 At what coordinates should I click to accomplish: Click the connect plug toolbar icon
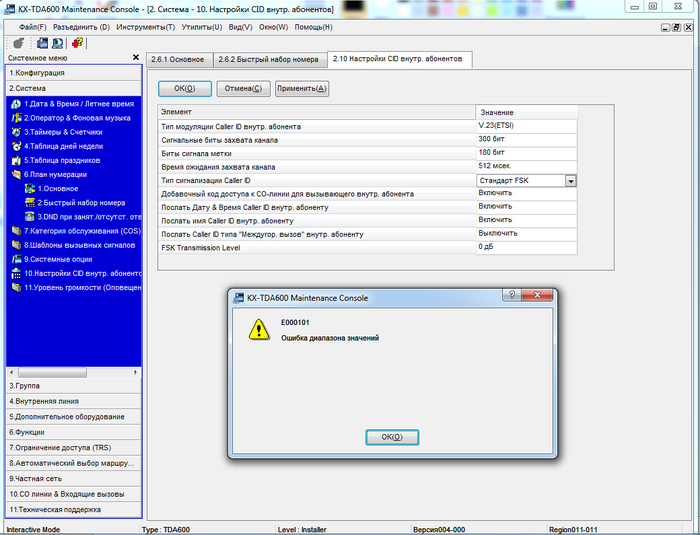[x=18, y=43]
